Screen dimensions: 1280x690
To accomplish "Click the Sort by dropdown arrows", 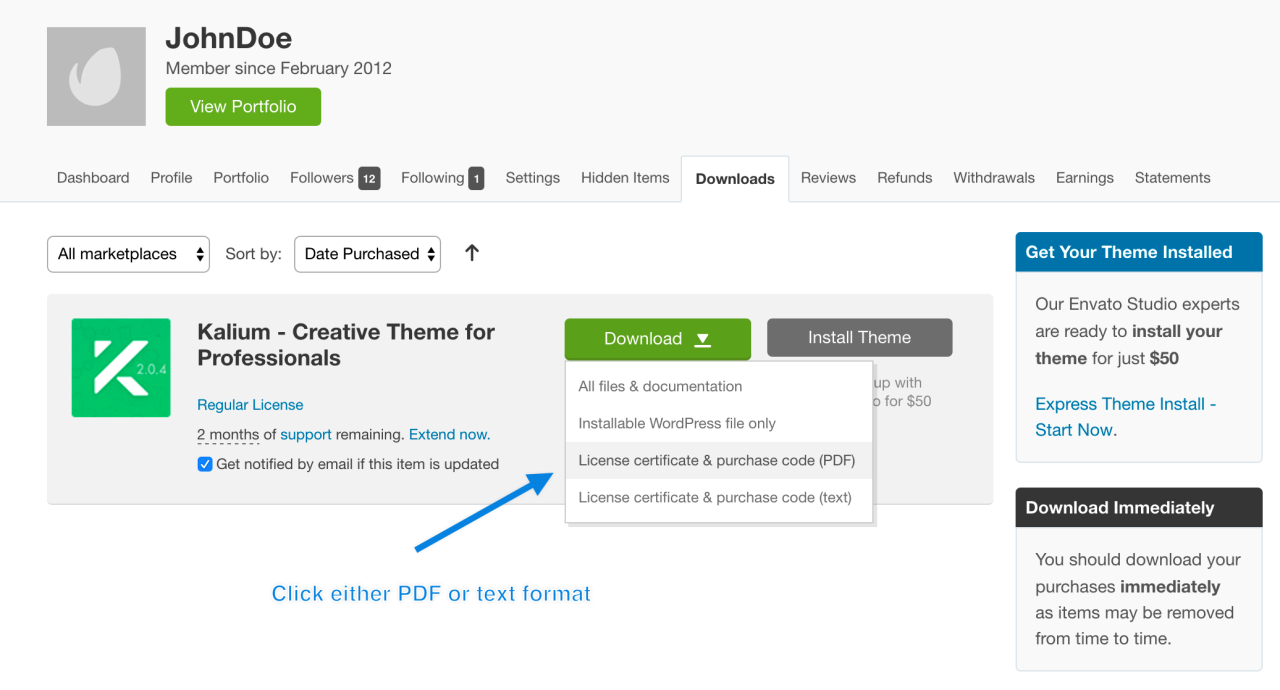I will [x=431, y=254].
